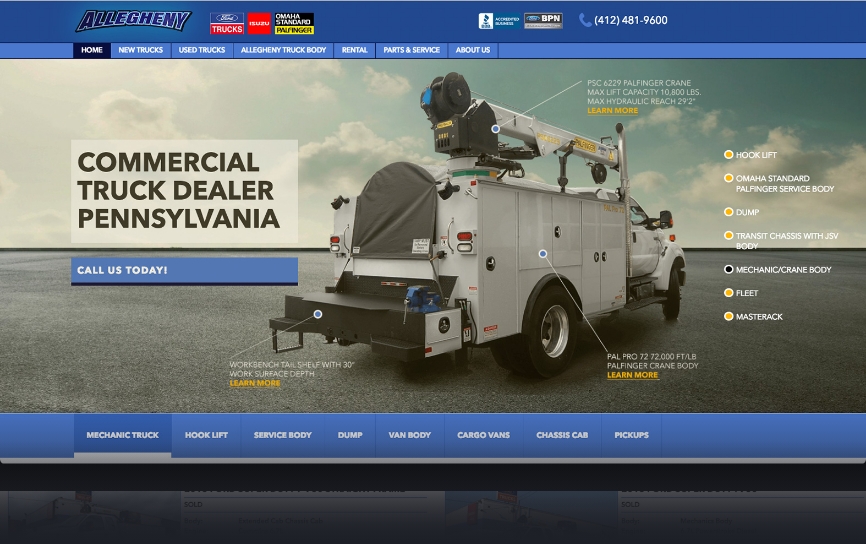Click the Omaha Standard Palfinger logo

coord(294,23)
